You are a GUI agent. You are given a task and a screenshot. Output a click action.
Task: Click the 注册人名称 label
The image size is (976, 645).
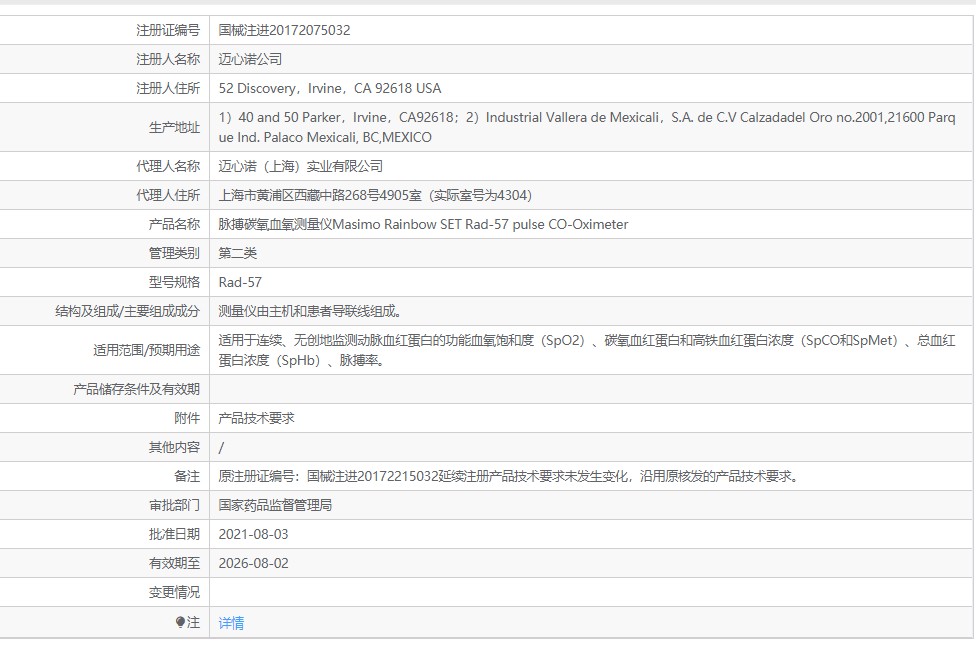(x=168, y=59)
